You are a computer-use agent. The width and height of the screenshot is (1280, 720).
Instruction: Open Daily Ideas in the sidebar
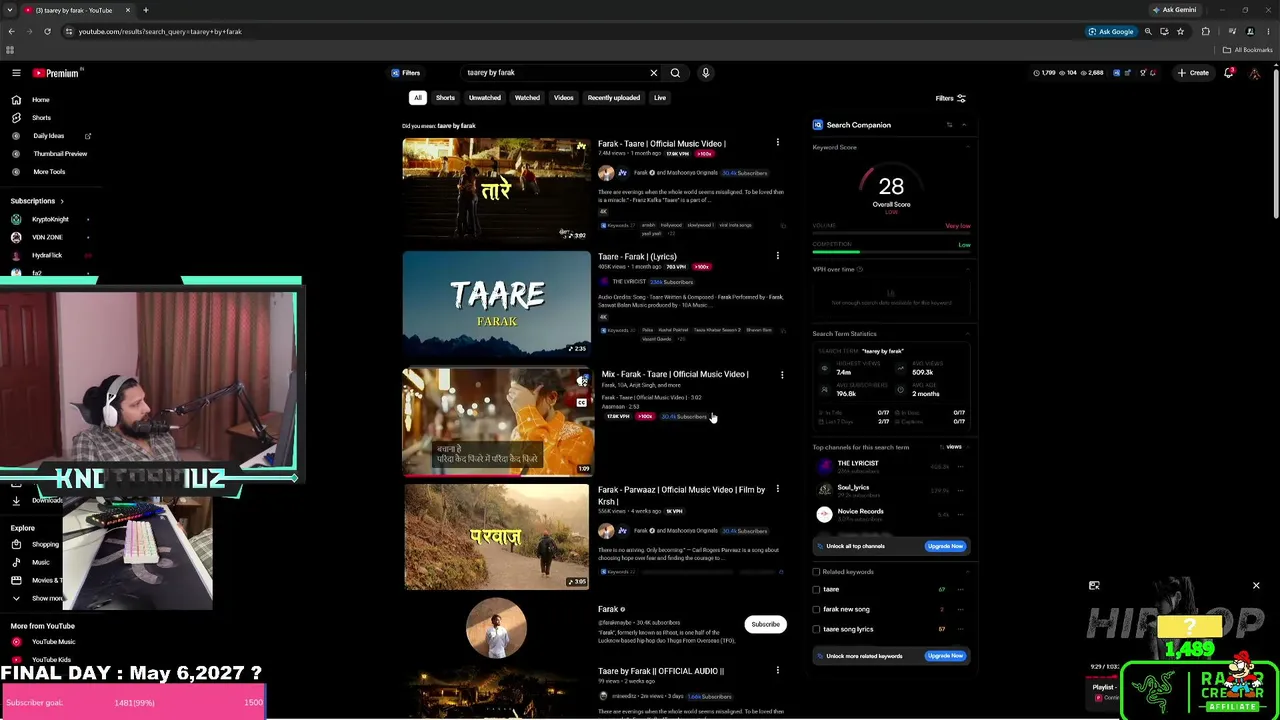click(49, 136)
